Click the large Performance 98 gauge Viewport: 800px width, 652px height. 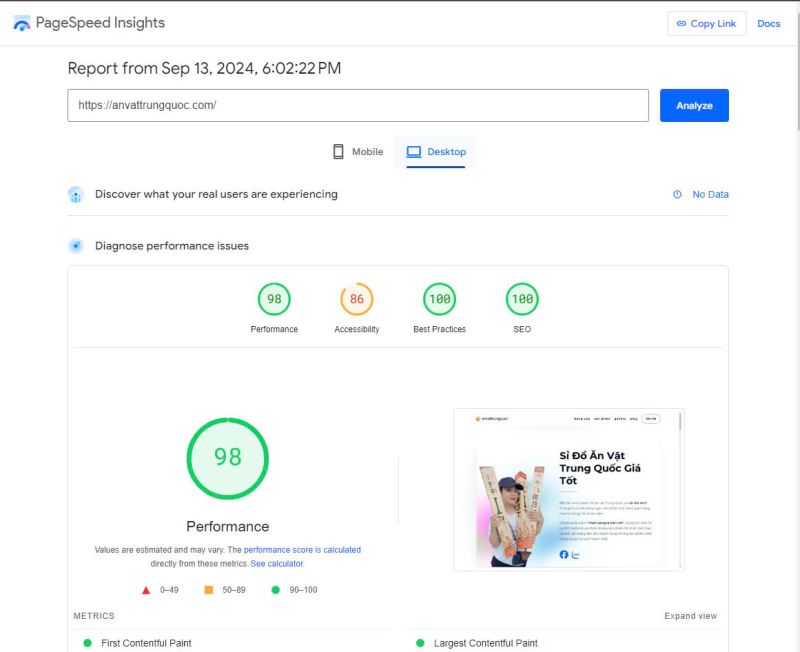[x=228, y=458]
